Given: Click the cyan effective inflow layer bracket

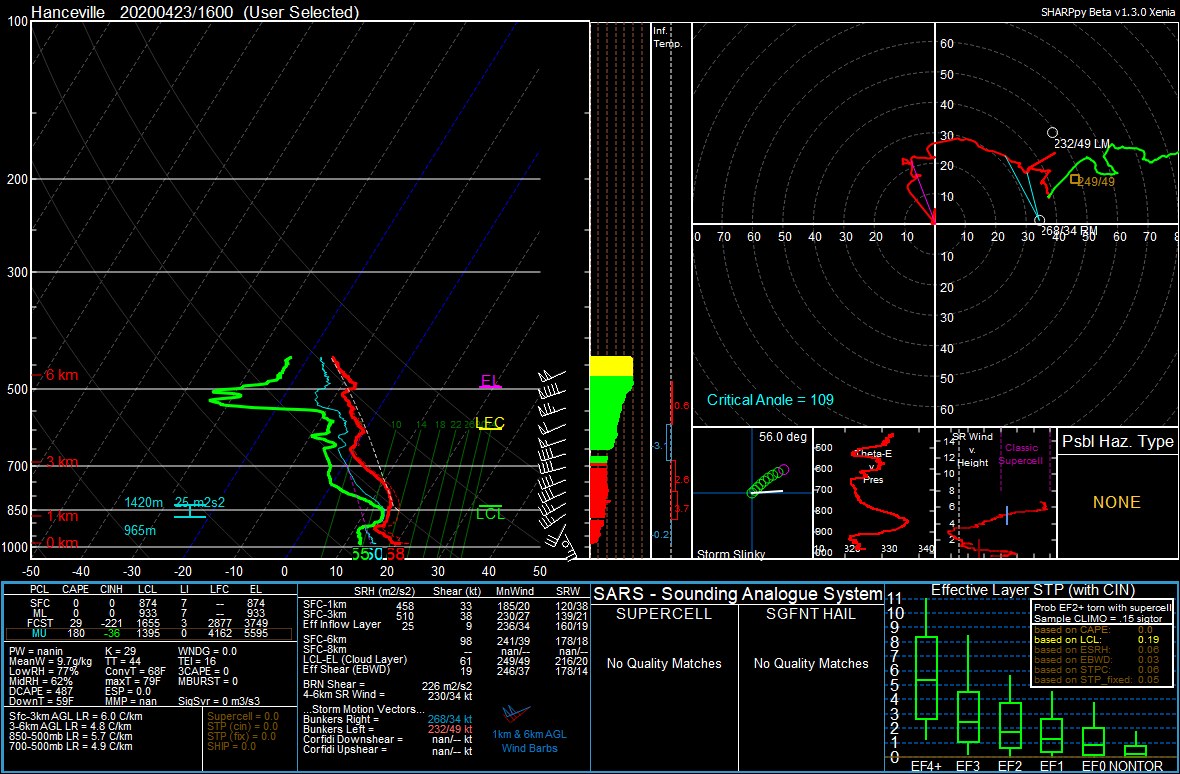Looking at the screenshot, I should [190, 511].
